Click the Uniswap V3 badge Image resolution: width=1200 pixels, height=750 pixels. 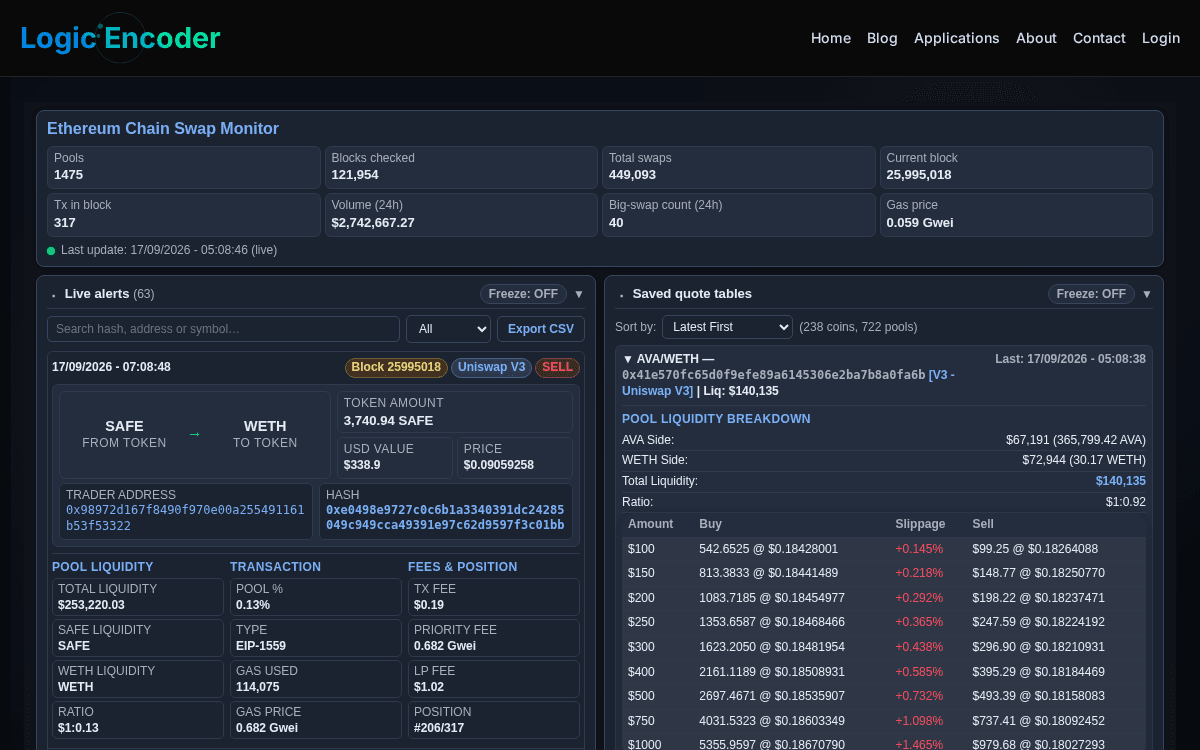(491, 367)
